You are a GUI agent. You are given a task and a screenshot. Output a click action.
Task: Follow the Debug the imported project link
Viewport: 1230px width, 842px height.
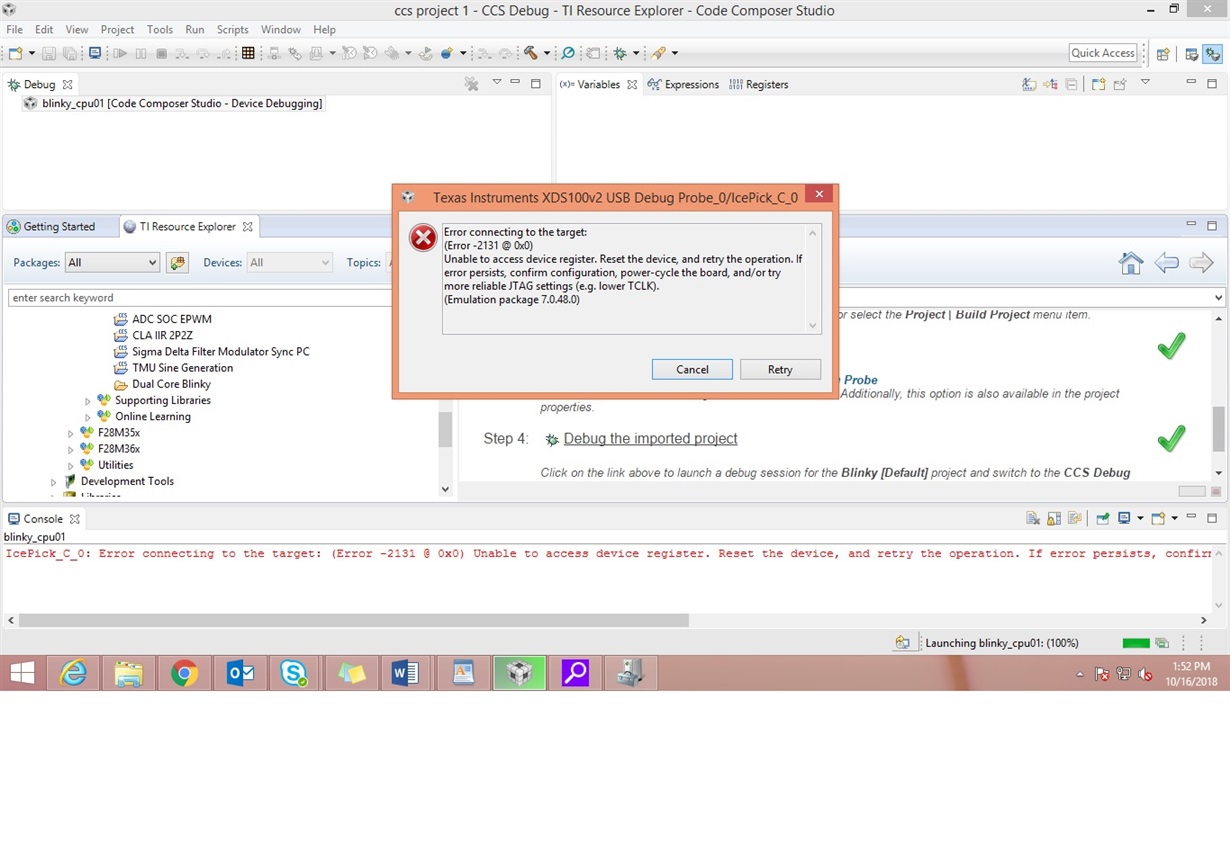(x=650, y=438)
